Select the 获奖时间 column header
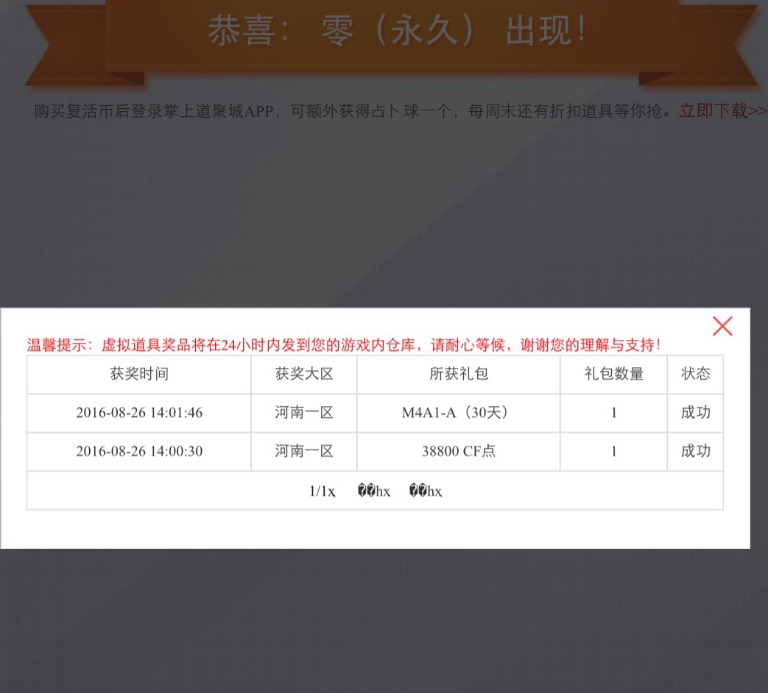Viewport: 768px width, 693px height. pyautogui.click(x=139, y=374)
